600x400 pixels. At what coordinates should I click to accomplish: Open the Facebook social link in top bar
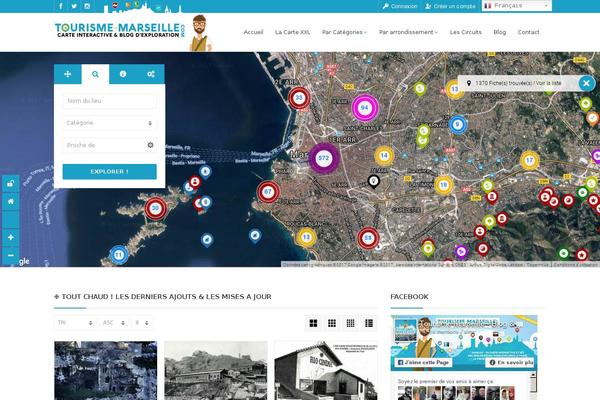coord(60,6)
